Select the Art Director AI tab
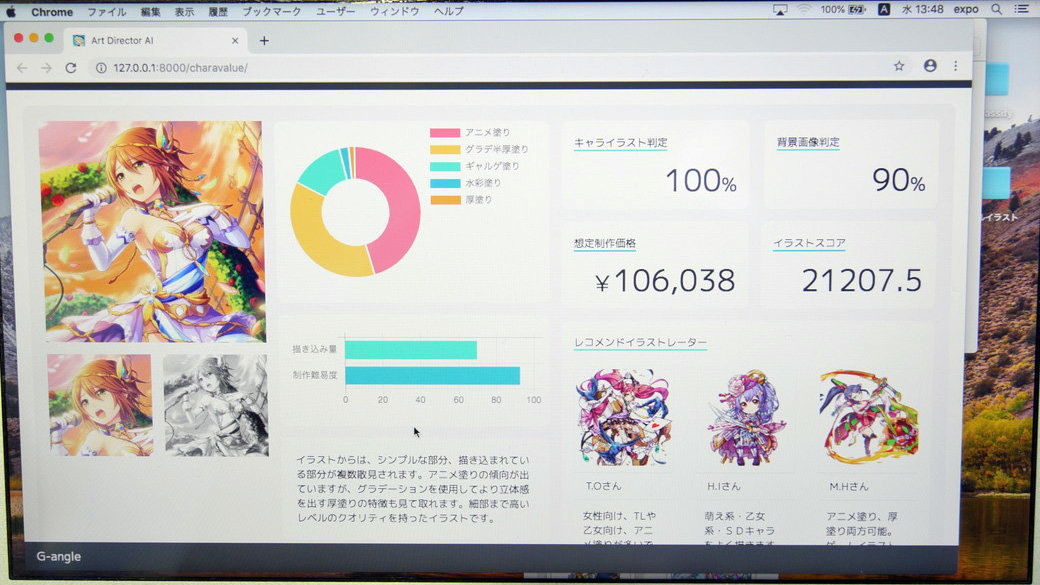Viewport: 1040px width, 585px height. pos(156,40)
